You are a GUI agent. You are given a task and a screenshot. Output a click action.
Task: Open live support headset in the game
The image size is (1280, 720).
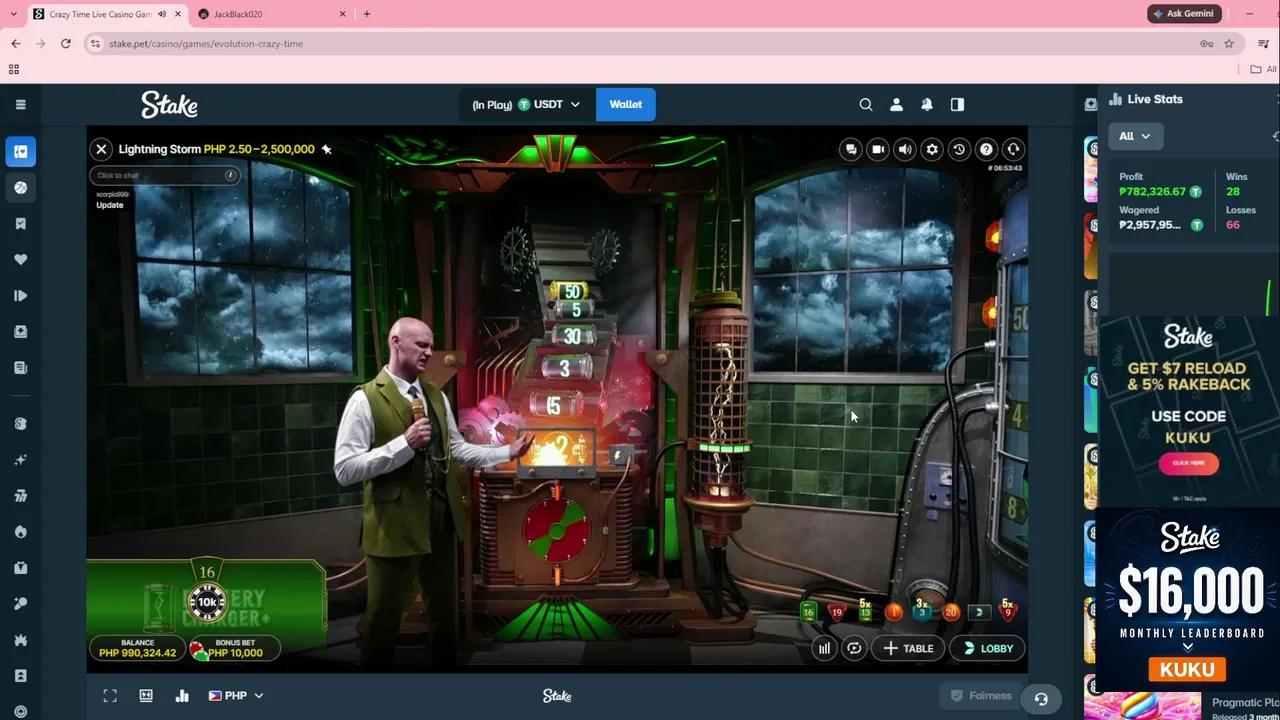click(1013, 149)
